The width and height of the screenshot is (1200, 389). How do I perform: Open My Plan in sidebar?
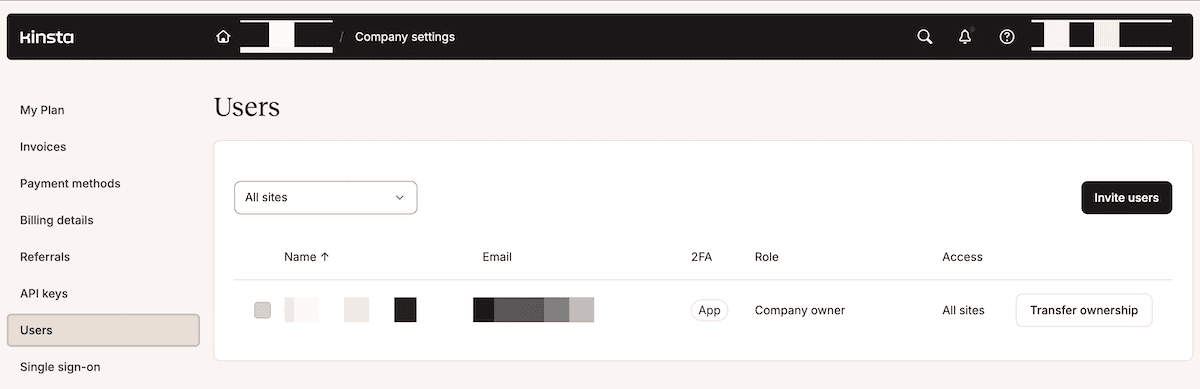point(42,110)
